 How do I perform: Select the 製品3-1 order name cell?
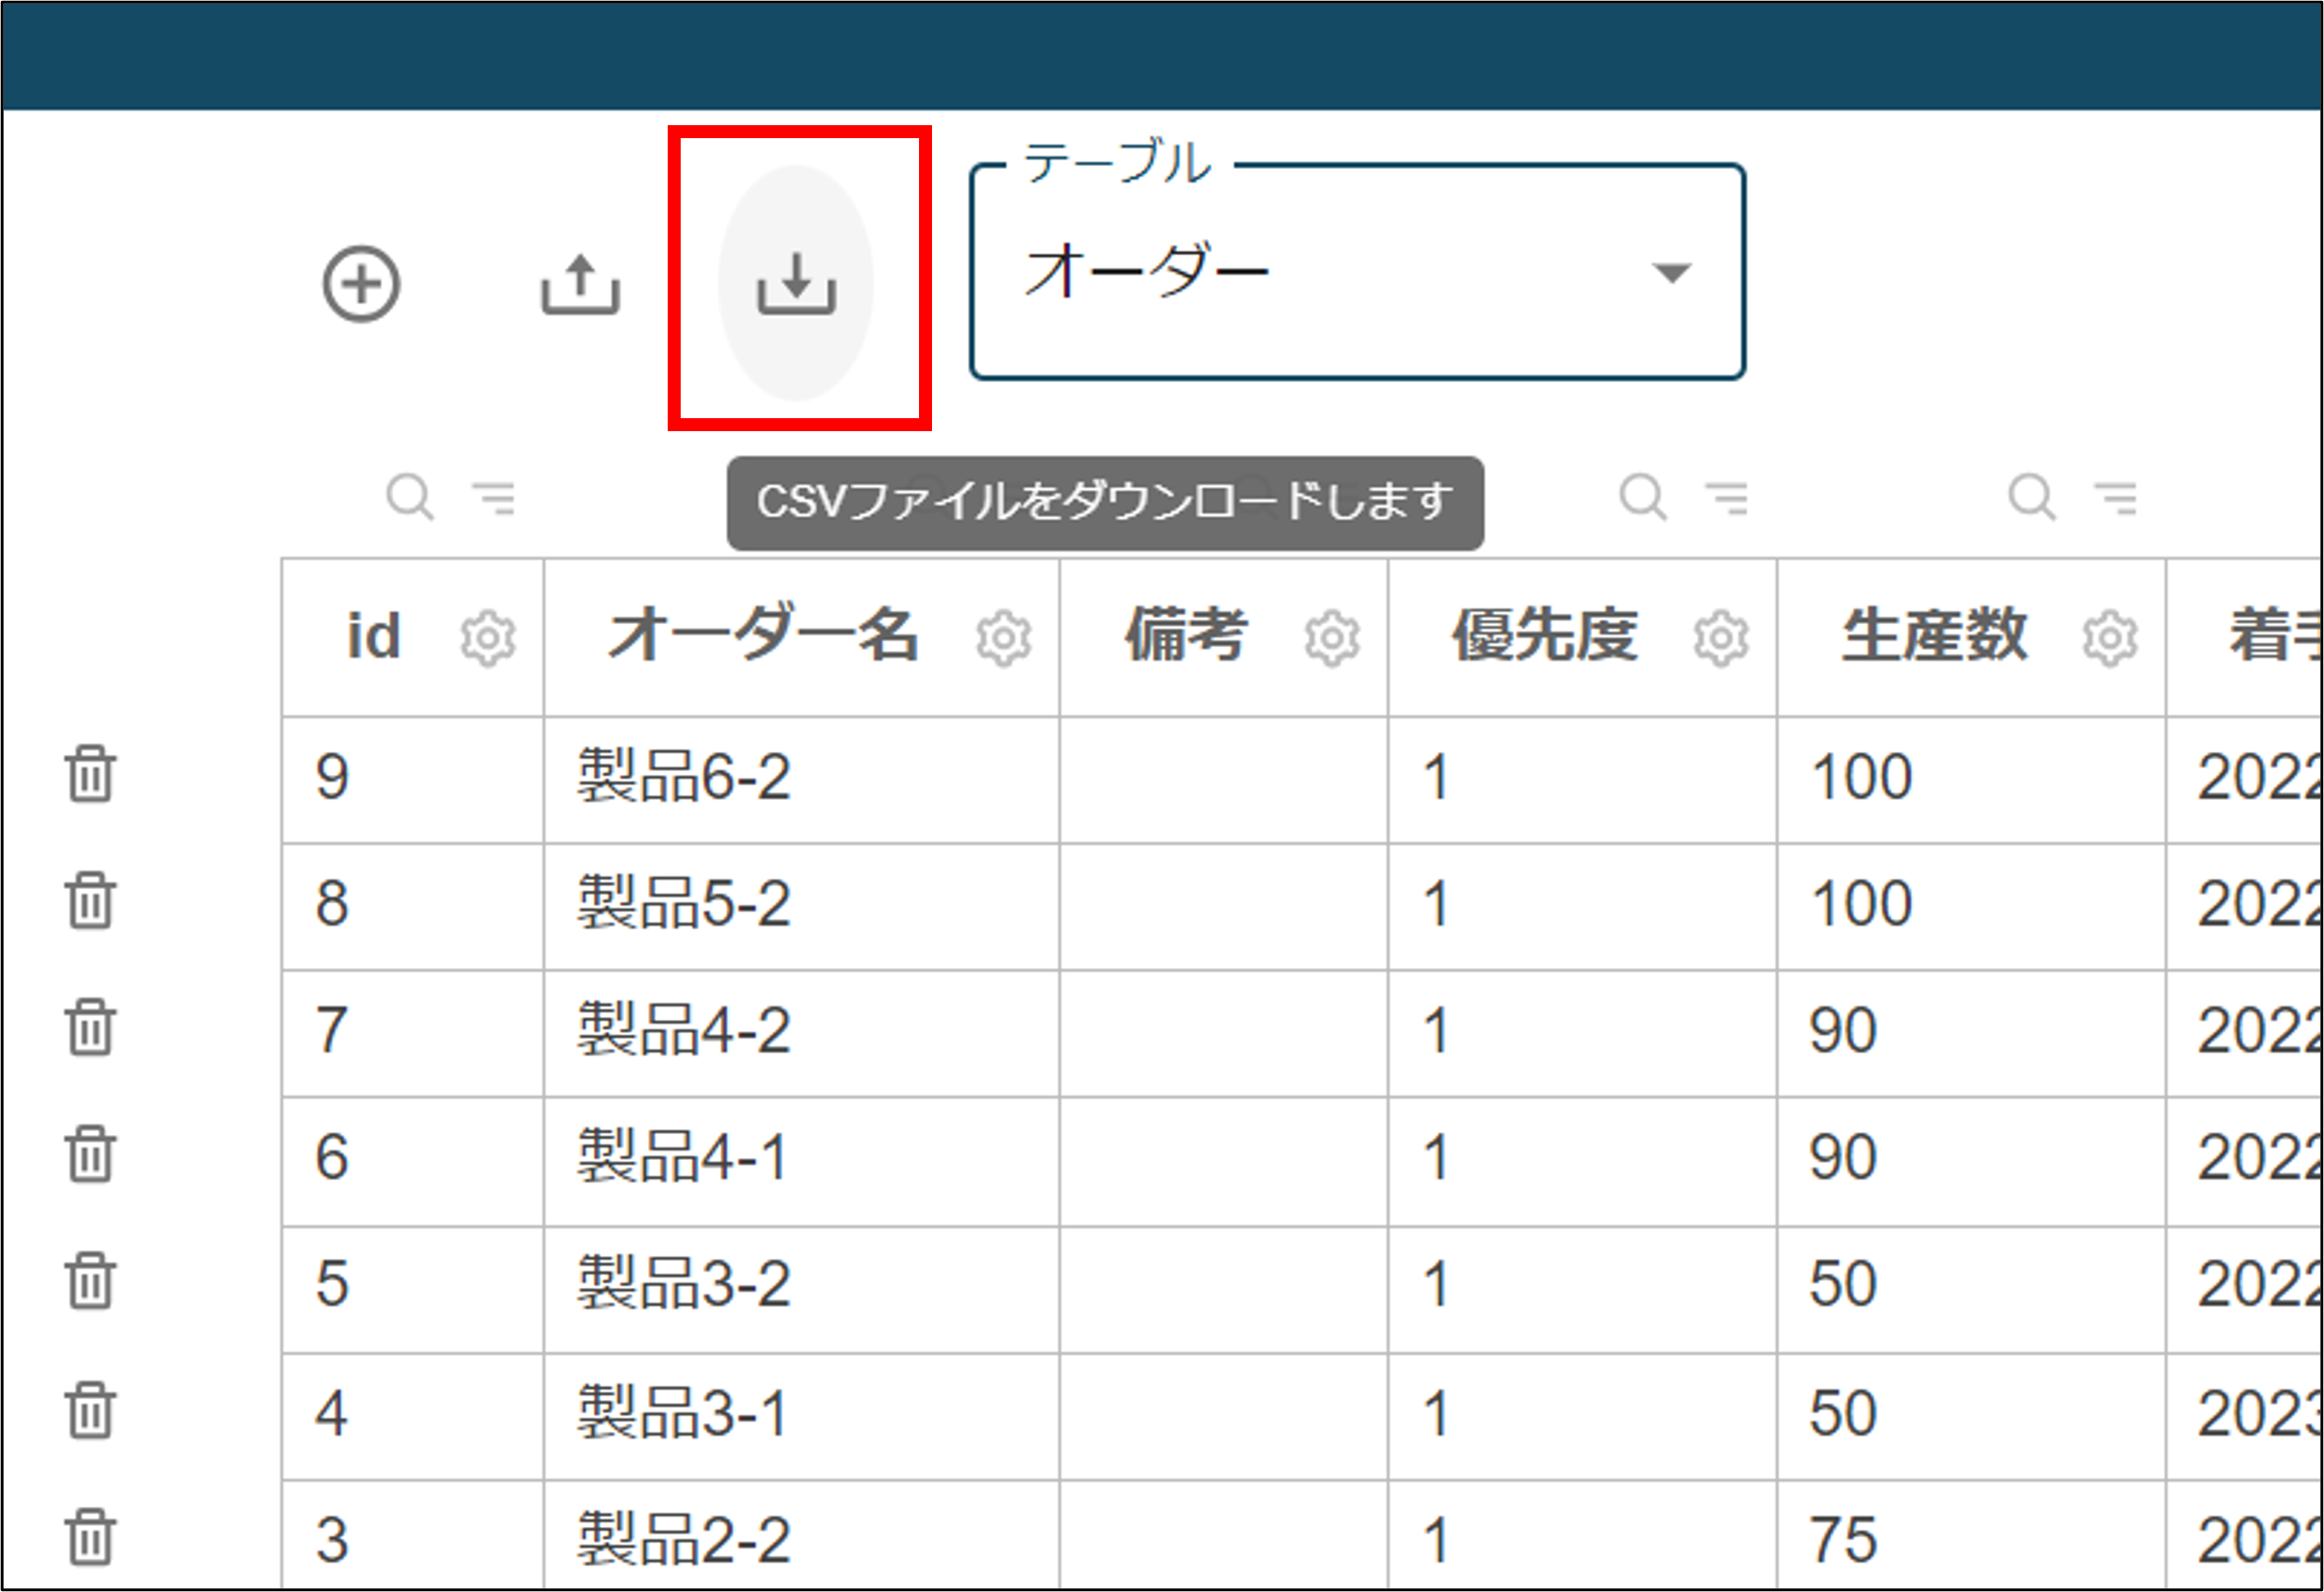tap(801, 1416)
